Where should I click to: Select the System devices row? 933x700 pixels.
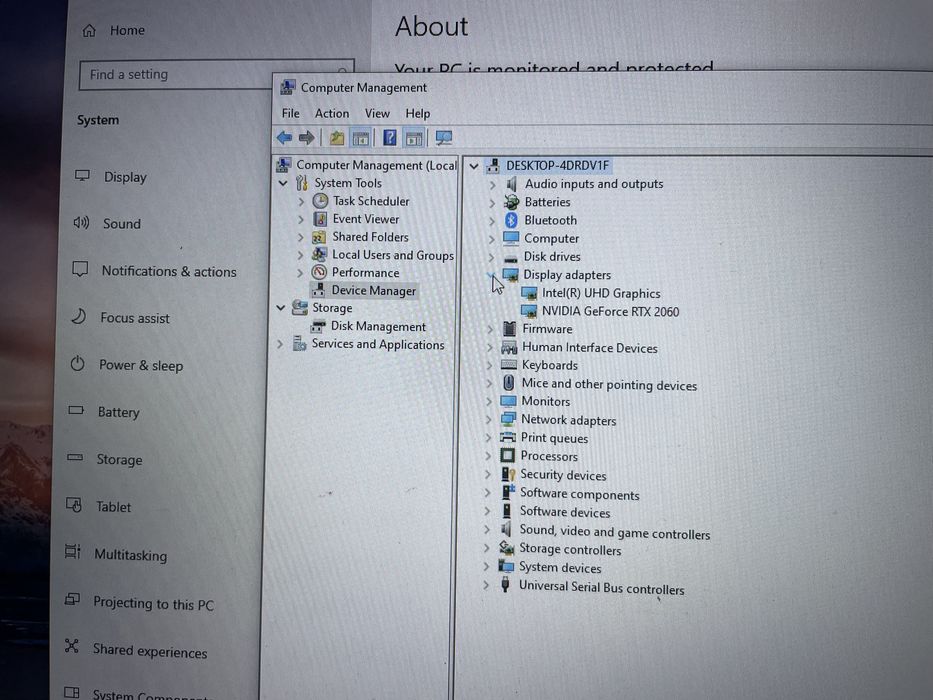560,568
